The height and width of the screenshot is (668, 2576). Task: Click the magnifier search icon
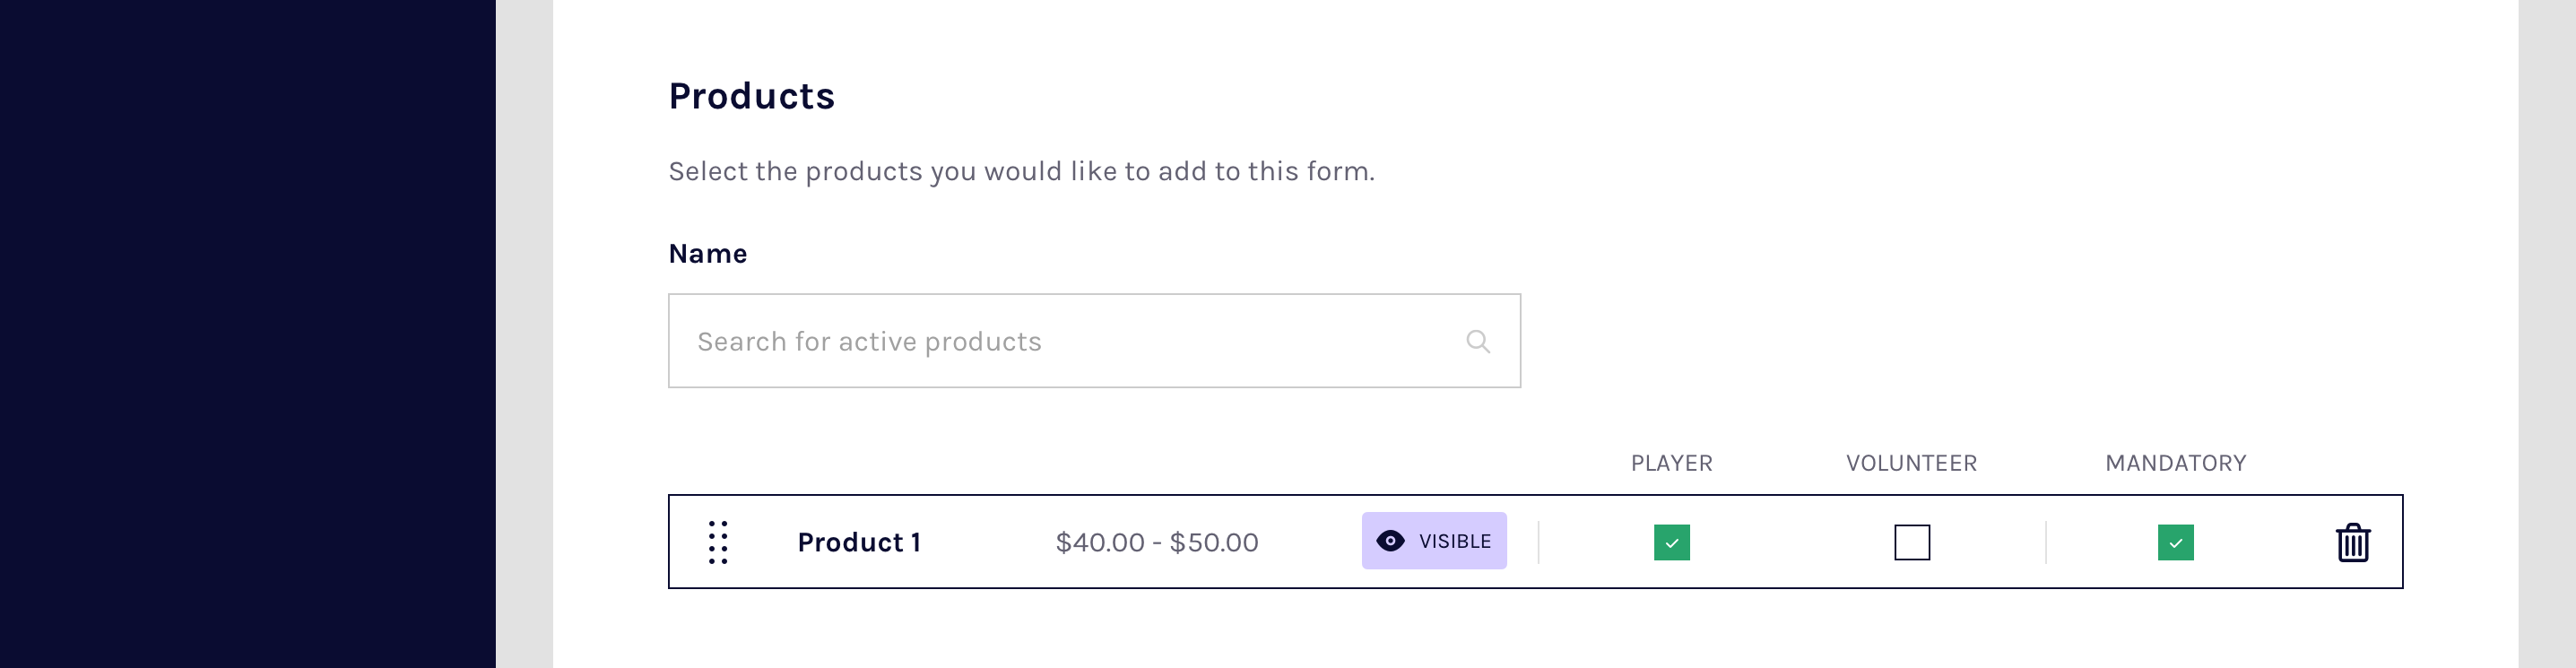(x=1478, y=342)
